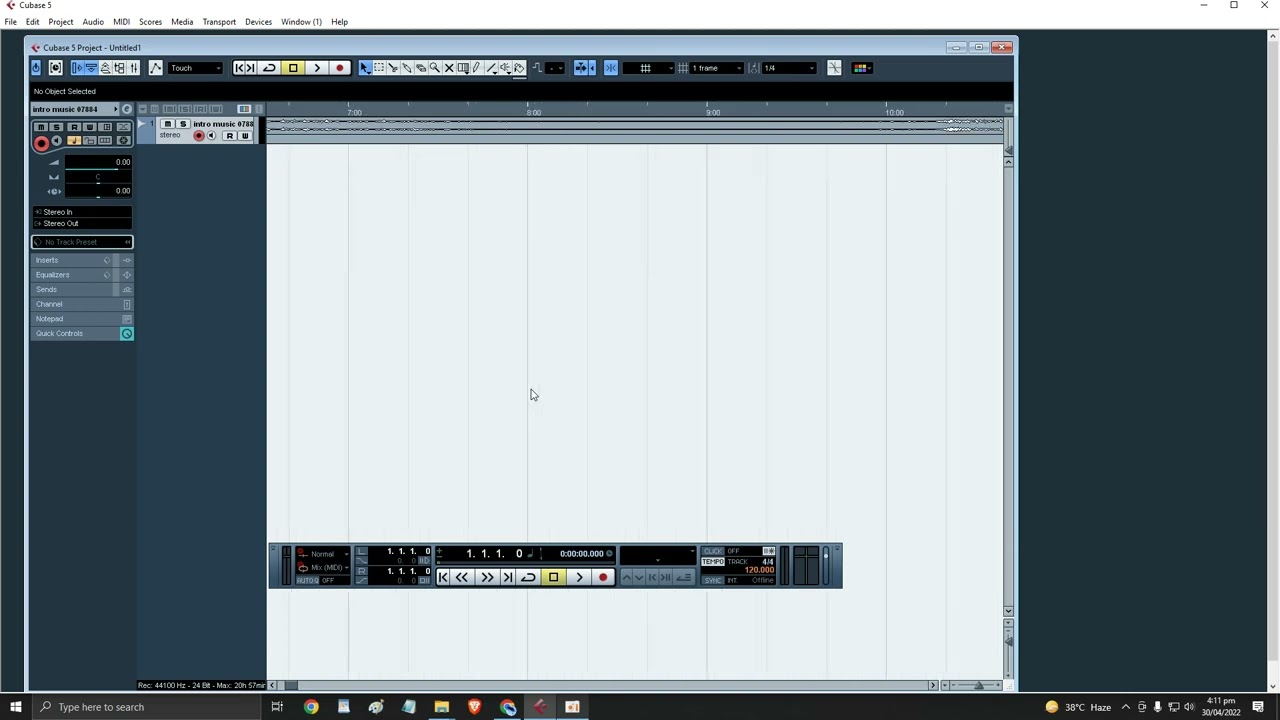Click Constrain Delay Compensation button
This screenshot has width=1280, height=720.
[55, 68]
